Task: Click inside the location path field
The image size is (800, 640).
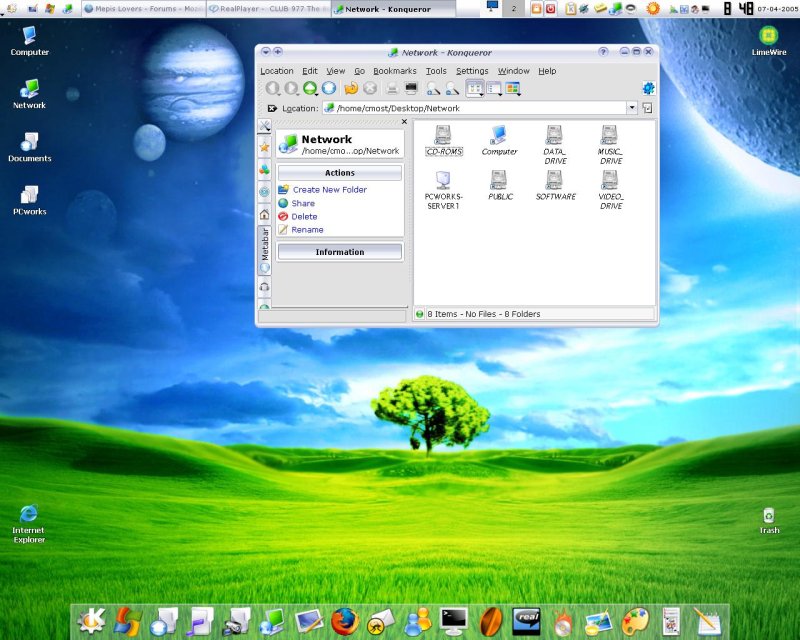Action: (x=474, y=108)
